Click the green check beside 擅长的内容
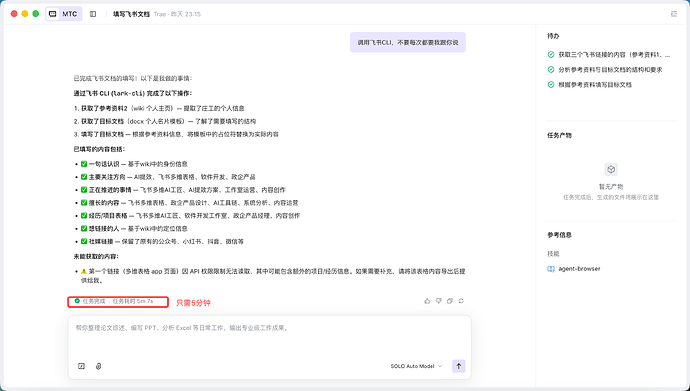This screenshot has height=391, width=690. click(84, 203)
